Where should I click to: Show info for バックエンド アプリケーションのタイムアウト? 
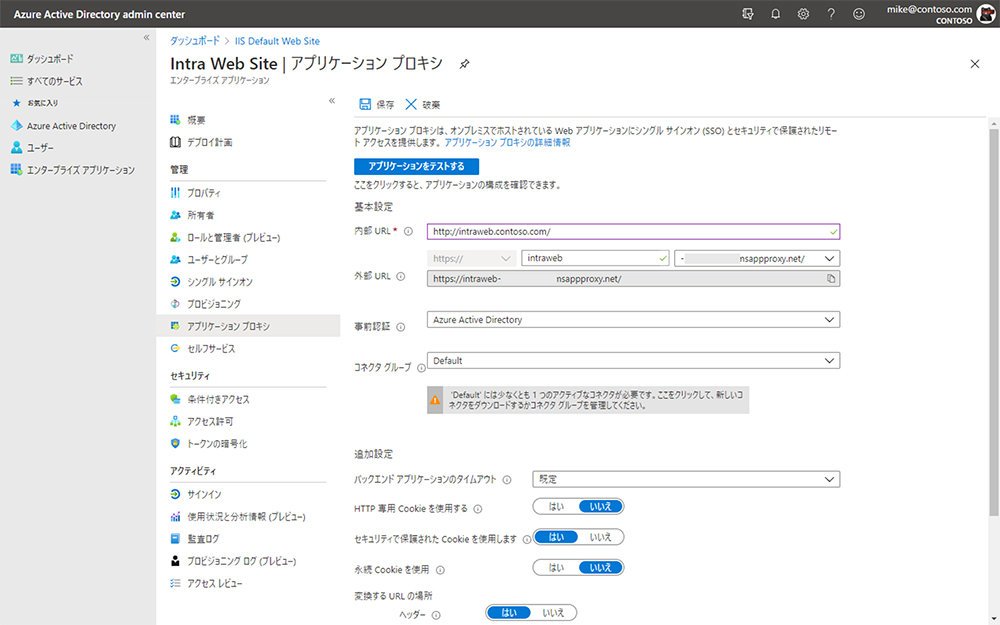507,480
